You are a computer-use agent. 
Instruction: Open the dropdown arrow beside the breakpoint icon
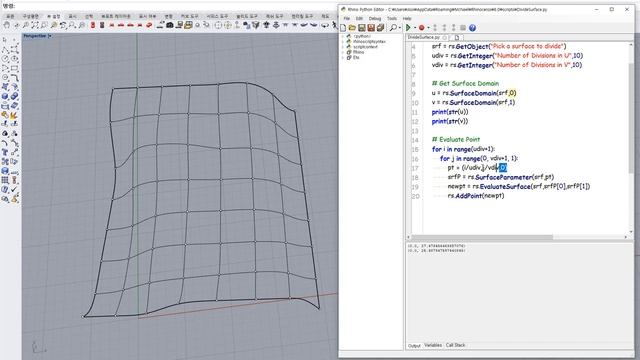tap(428, 28)
